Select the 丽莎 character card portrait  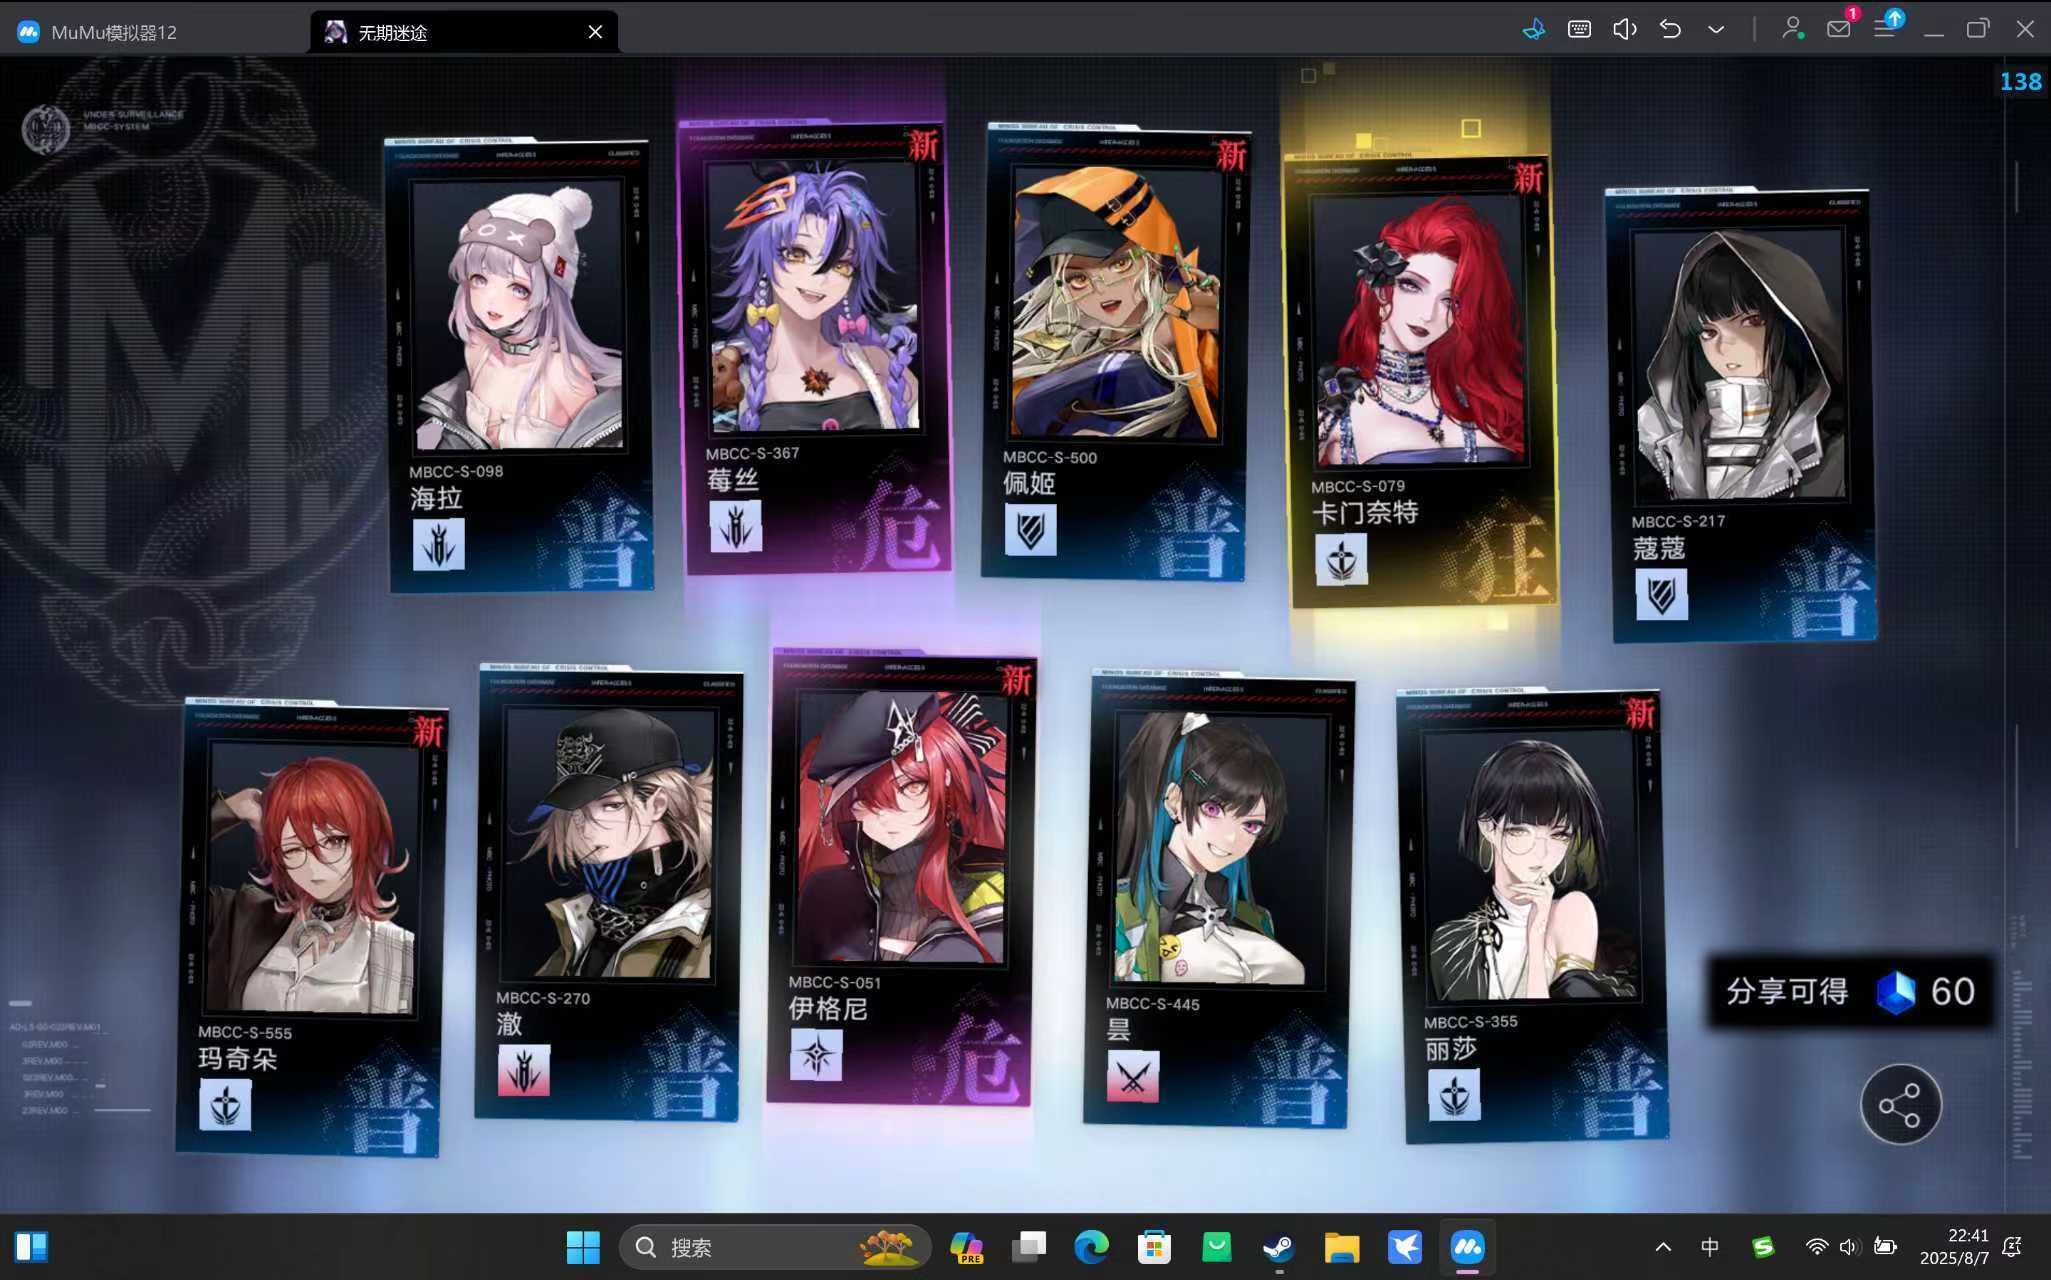click(x=1534, y=866)
